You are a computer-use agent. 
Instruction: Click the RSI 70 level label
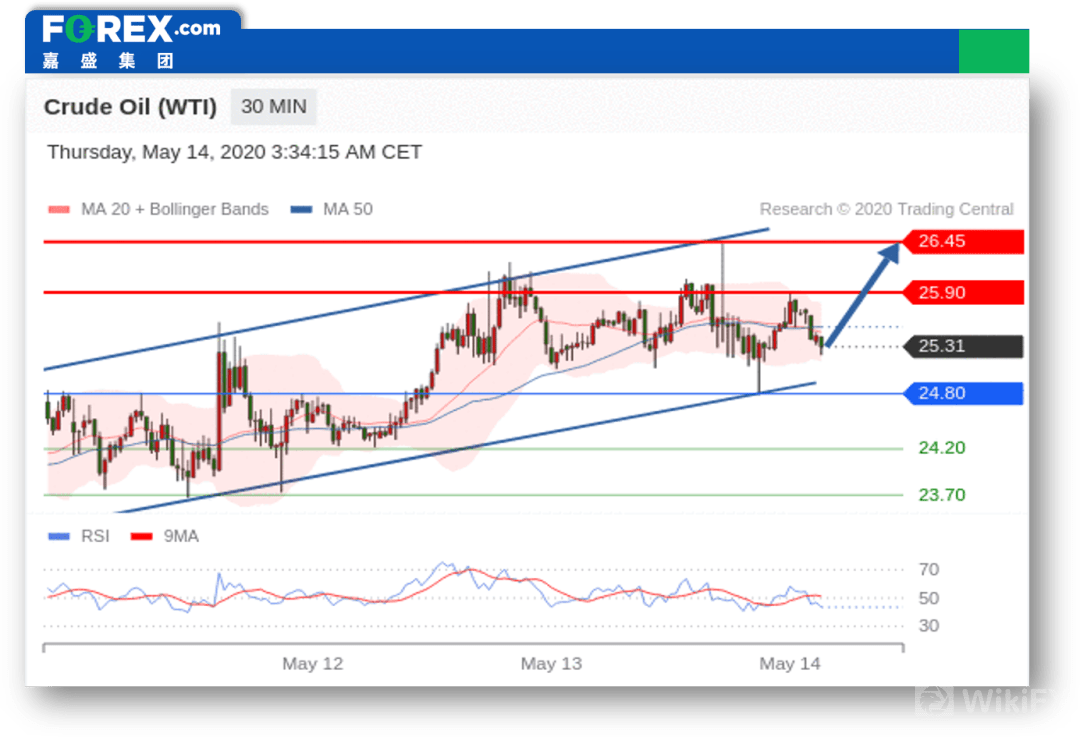point(929,570)
